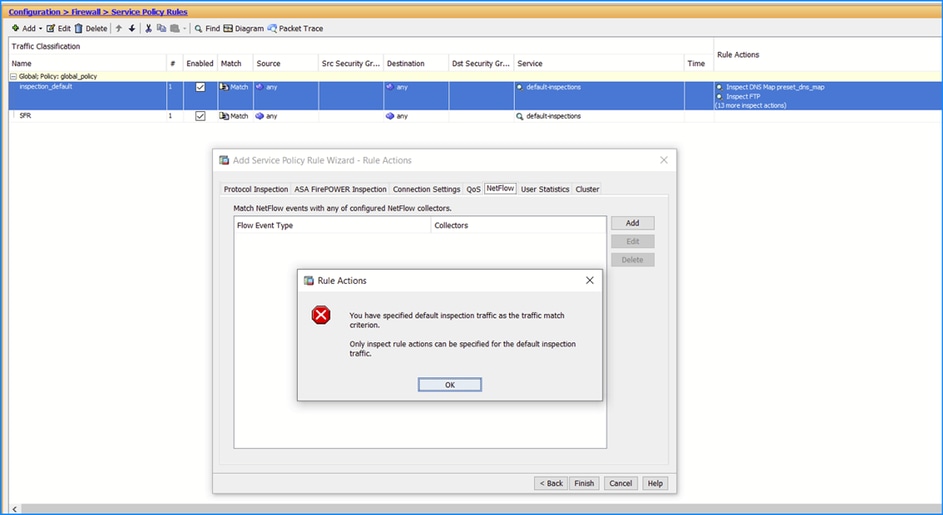Move rule down with the down arrow
Image resolution: width=943 pixels, height=515 pixels.
(x=132, y=28)
